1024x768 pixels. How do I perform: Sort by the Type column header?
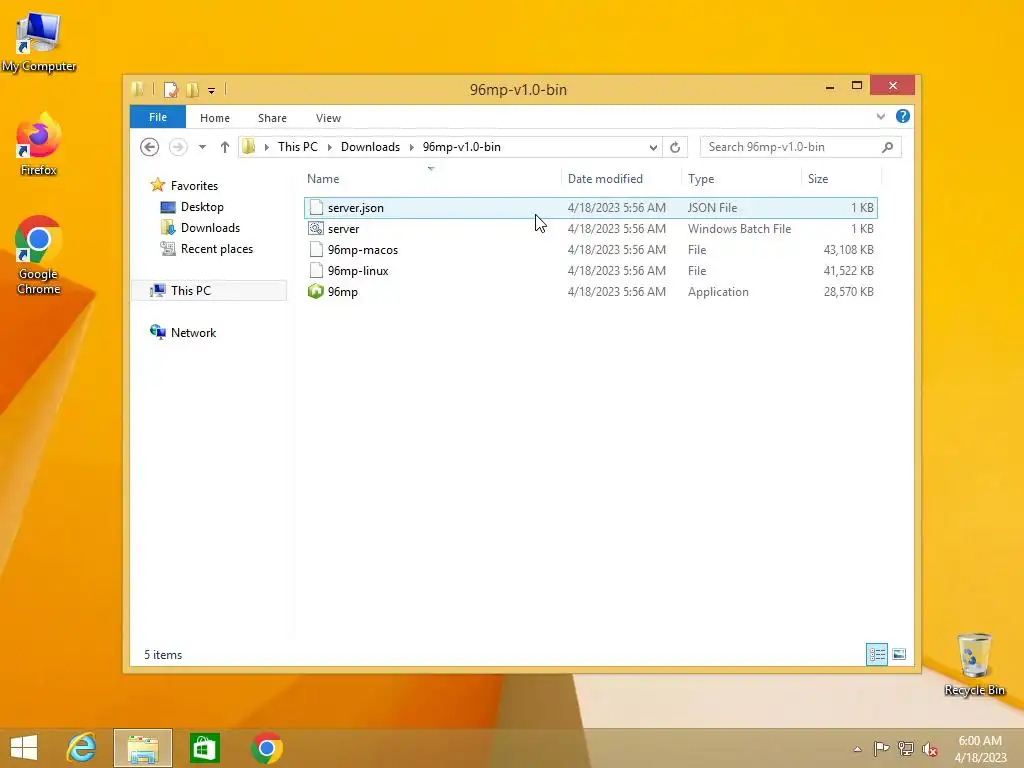point(741,178)
